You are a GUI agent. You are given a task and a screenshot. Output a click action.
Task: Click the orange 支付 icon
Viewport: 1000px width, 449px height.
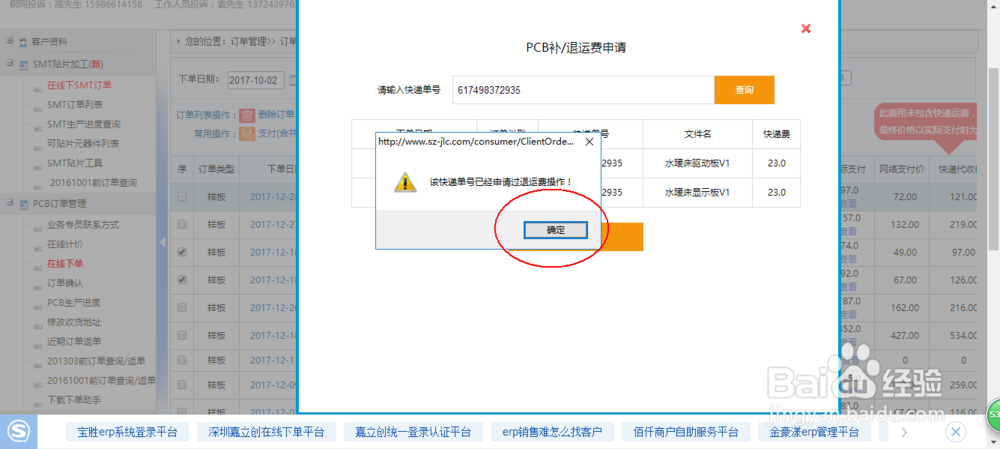pos(247,134)
